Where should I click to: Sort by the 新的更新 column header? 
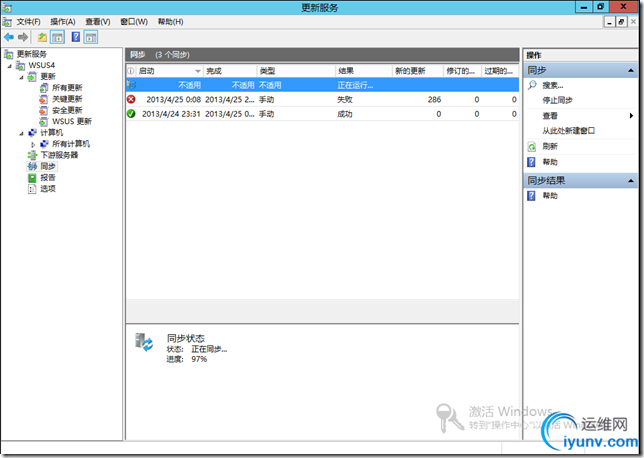pyautogui.click(x=417, y=71)
